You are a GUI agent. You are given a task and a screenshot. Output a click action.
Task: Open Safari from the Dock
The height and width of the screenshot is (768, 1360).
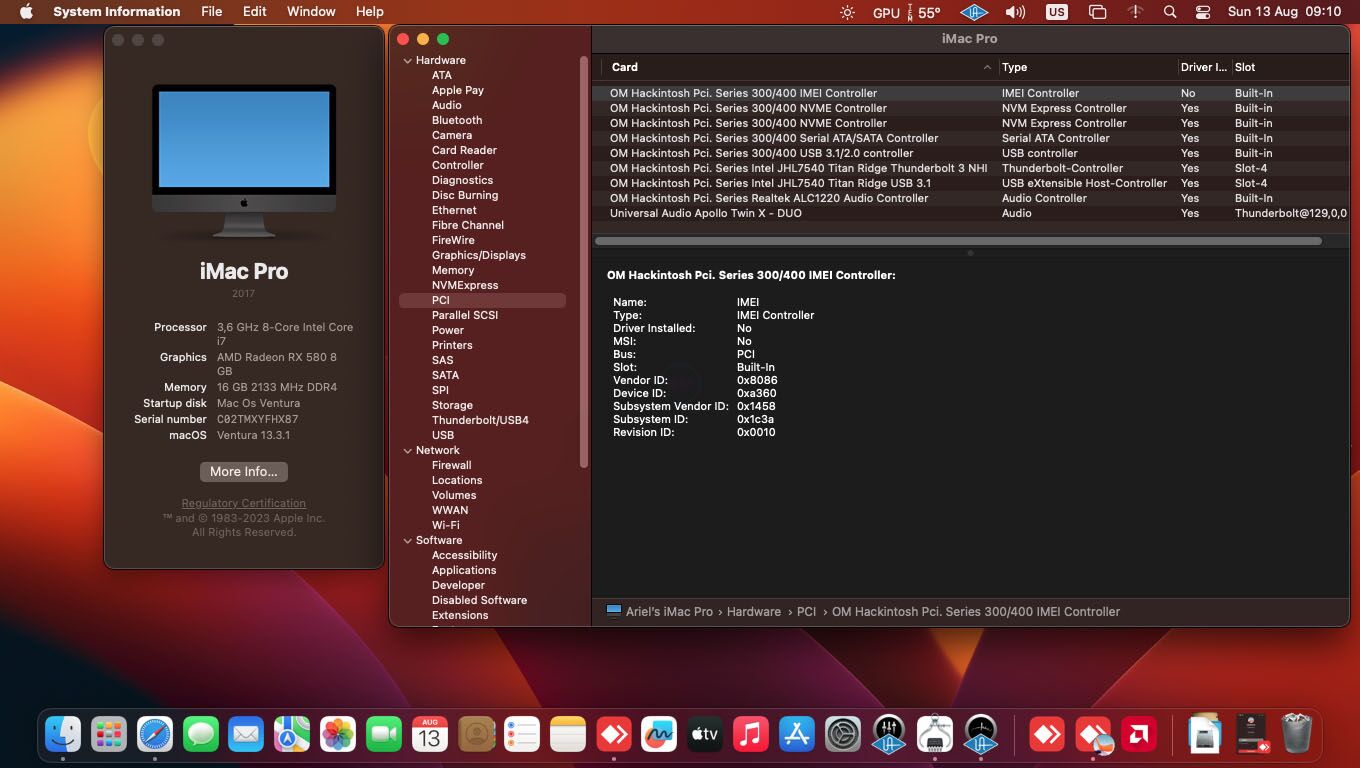click(x=155, y=734)
